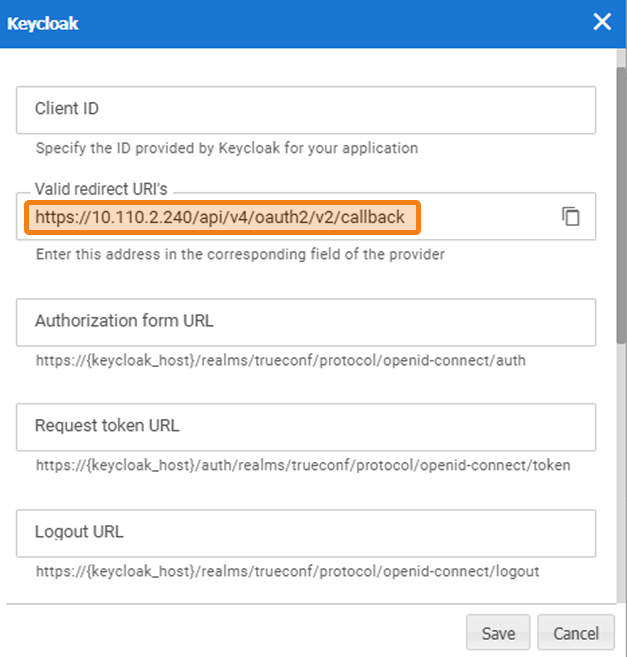Save the Keycloak settings
Viewport: 627px width, 657px height.
498,633
